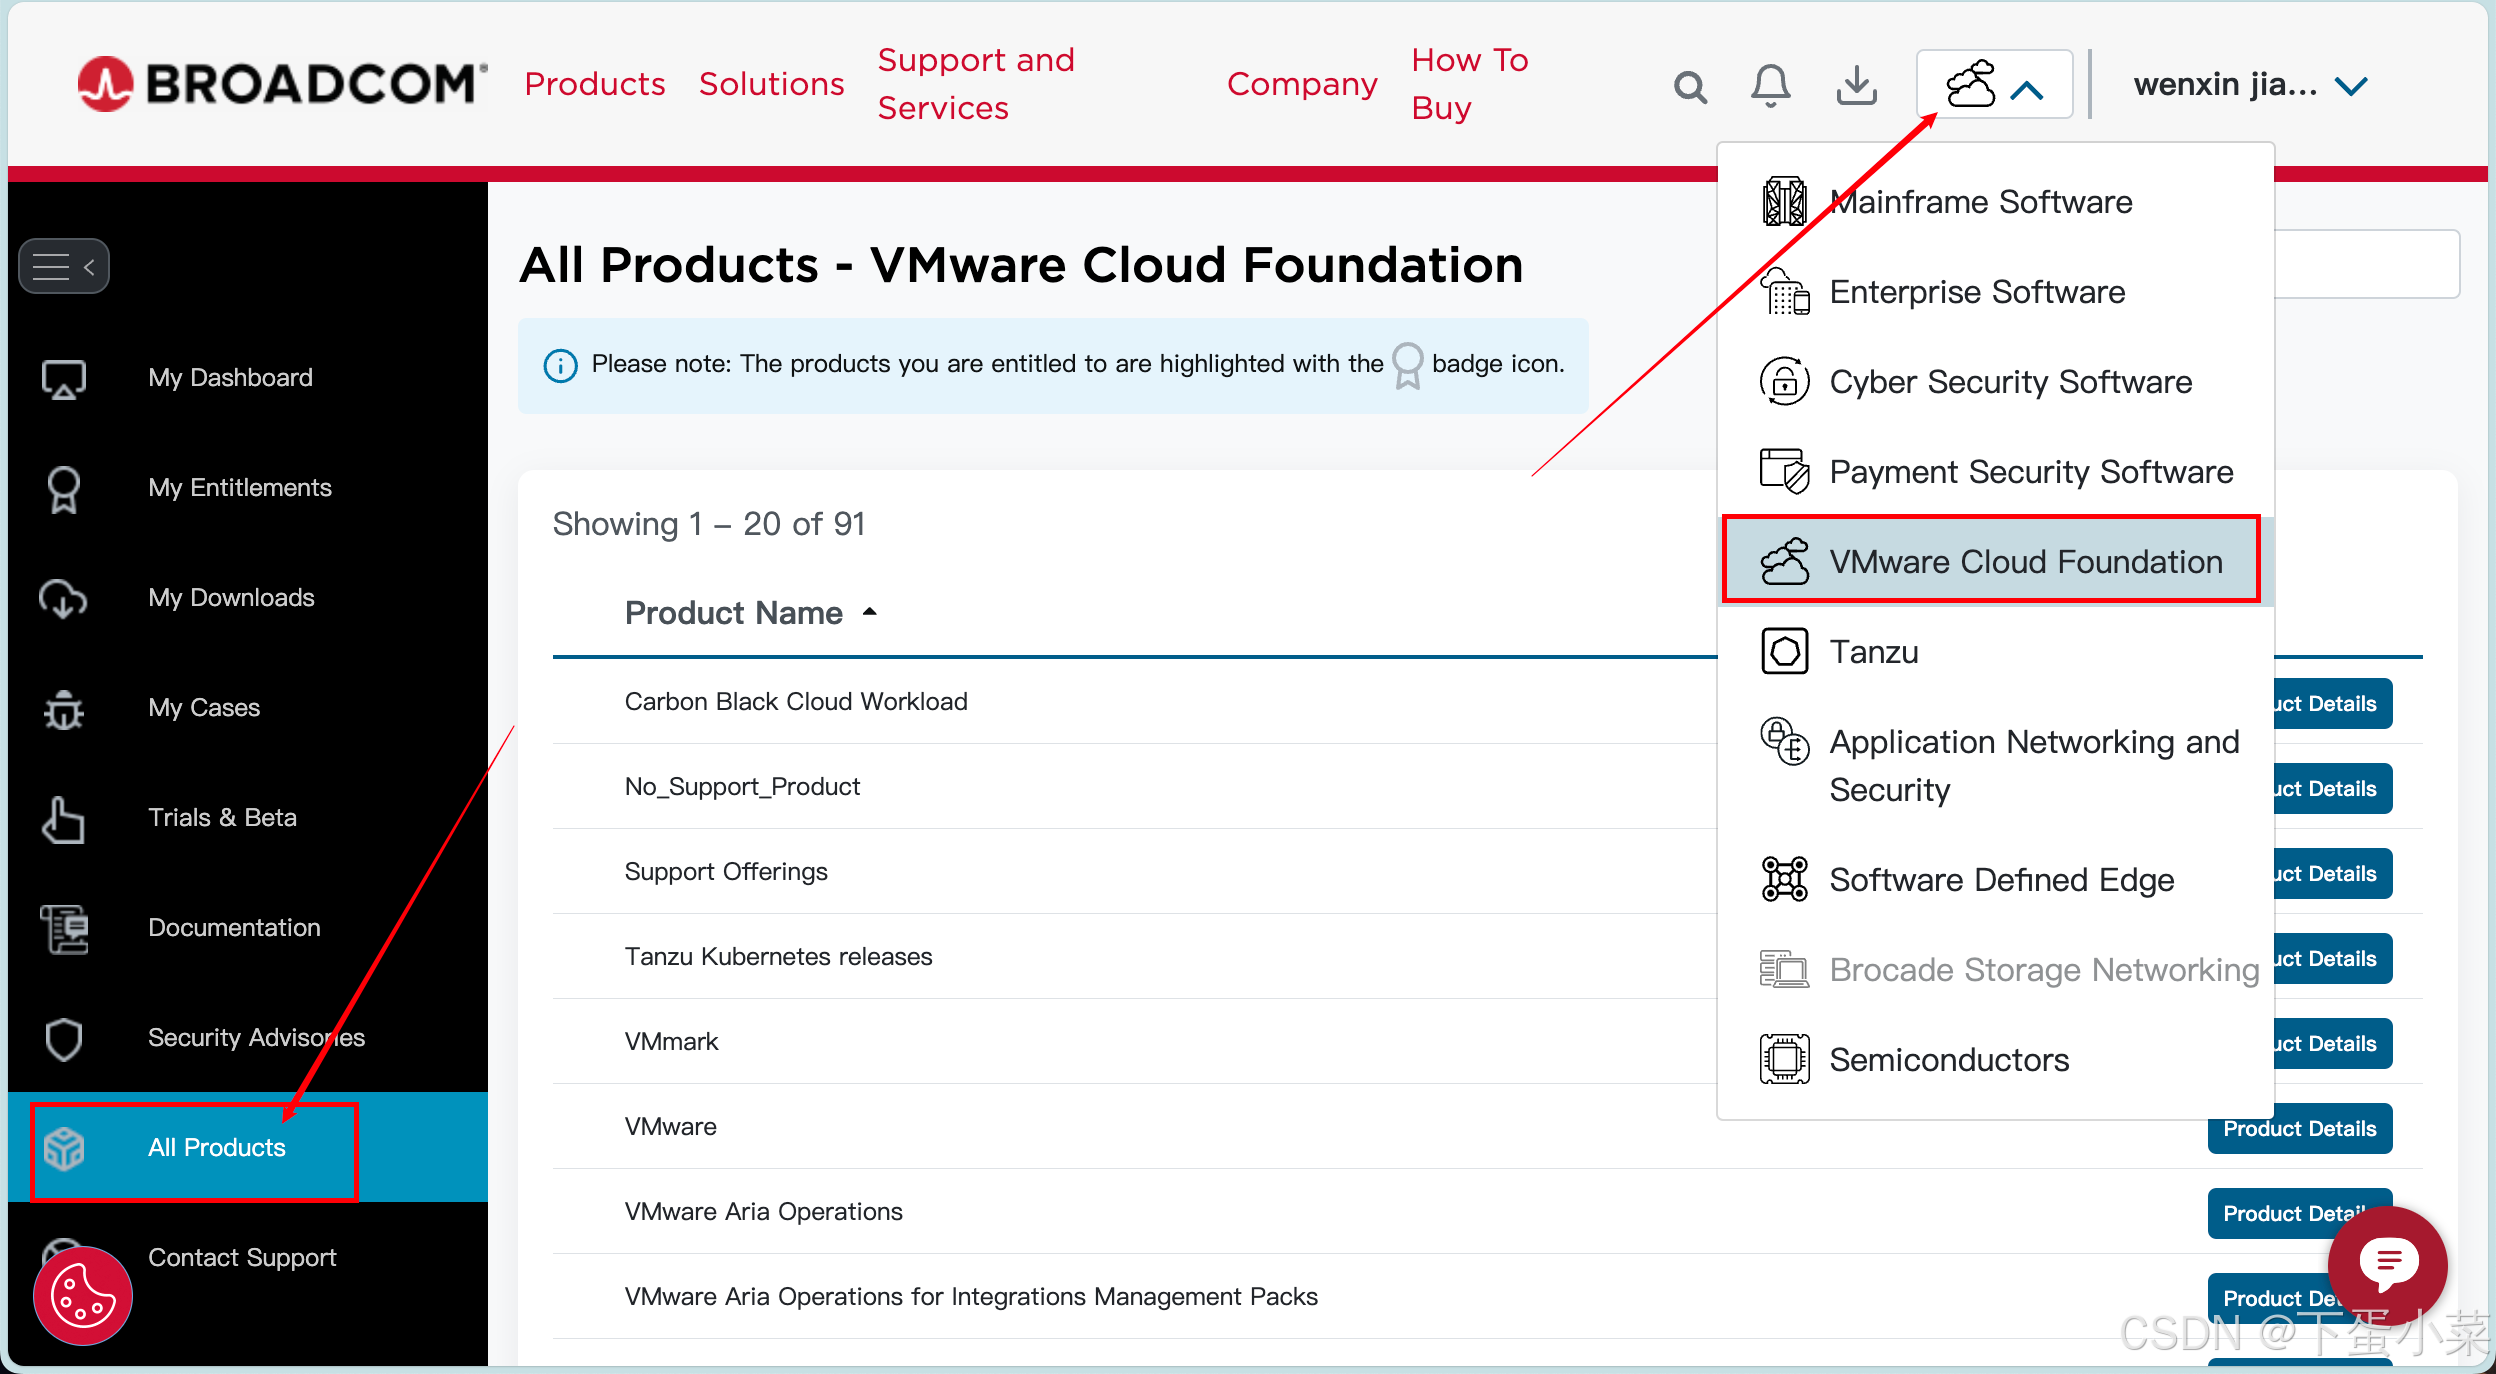Click Enterprise Software icon in dropdown
This screenshot has width=2496, height=1374.
pyautogui.click(x=1785, y=292)
